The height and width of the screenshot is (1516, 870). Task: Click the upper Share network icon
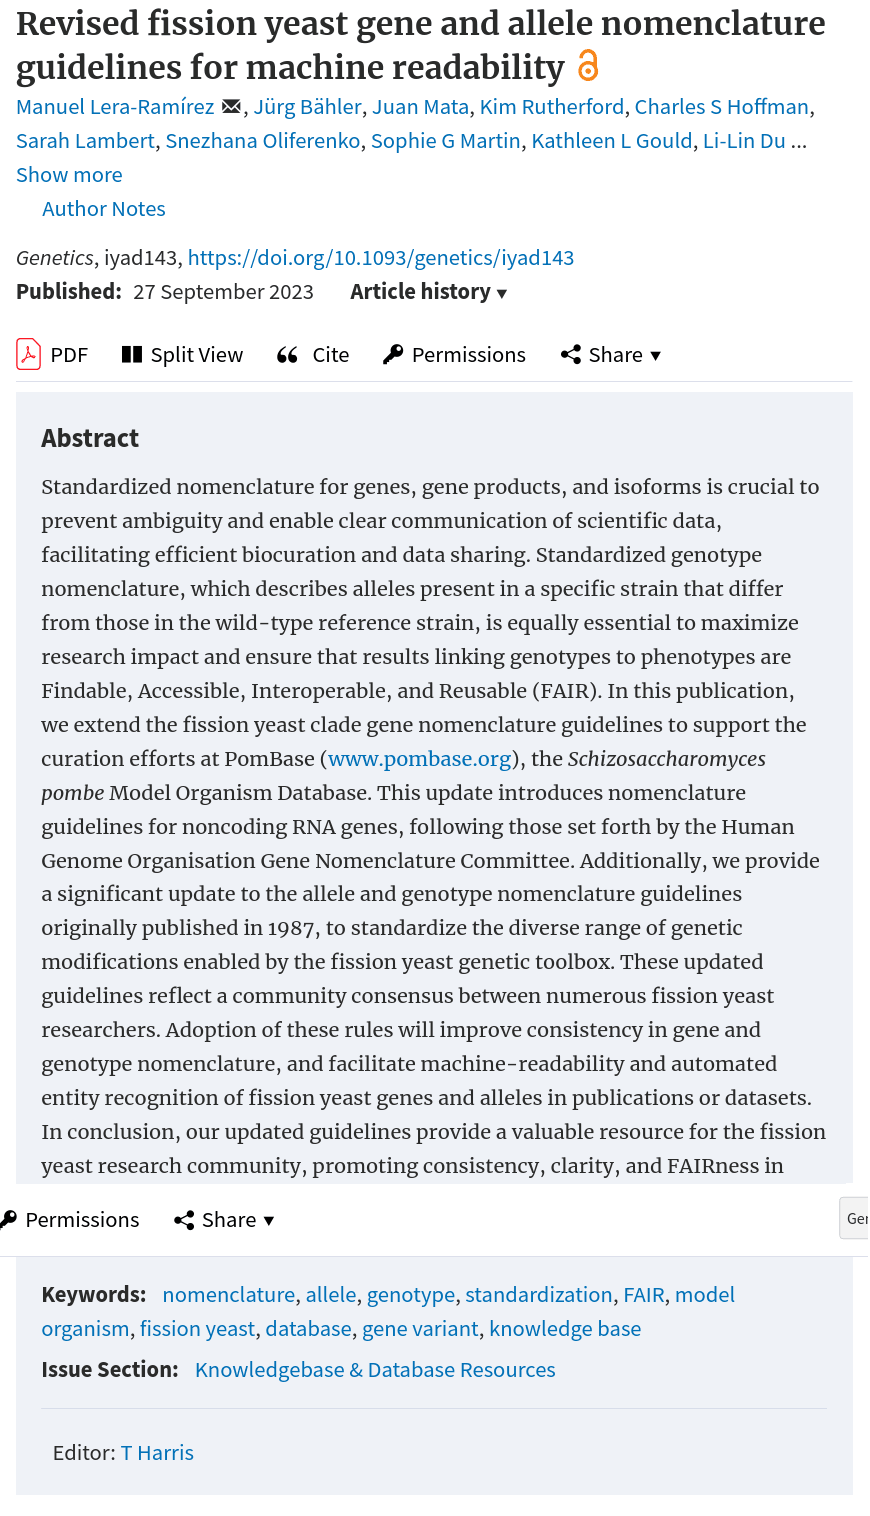pos(571,354)
